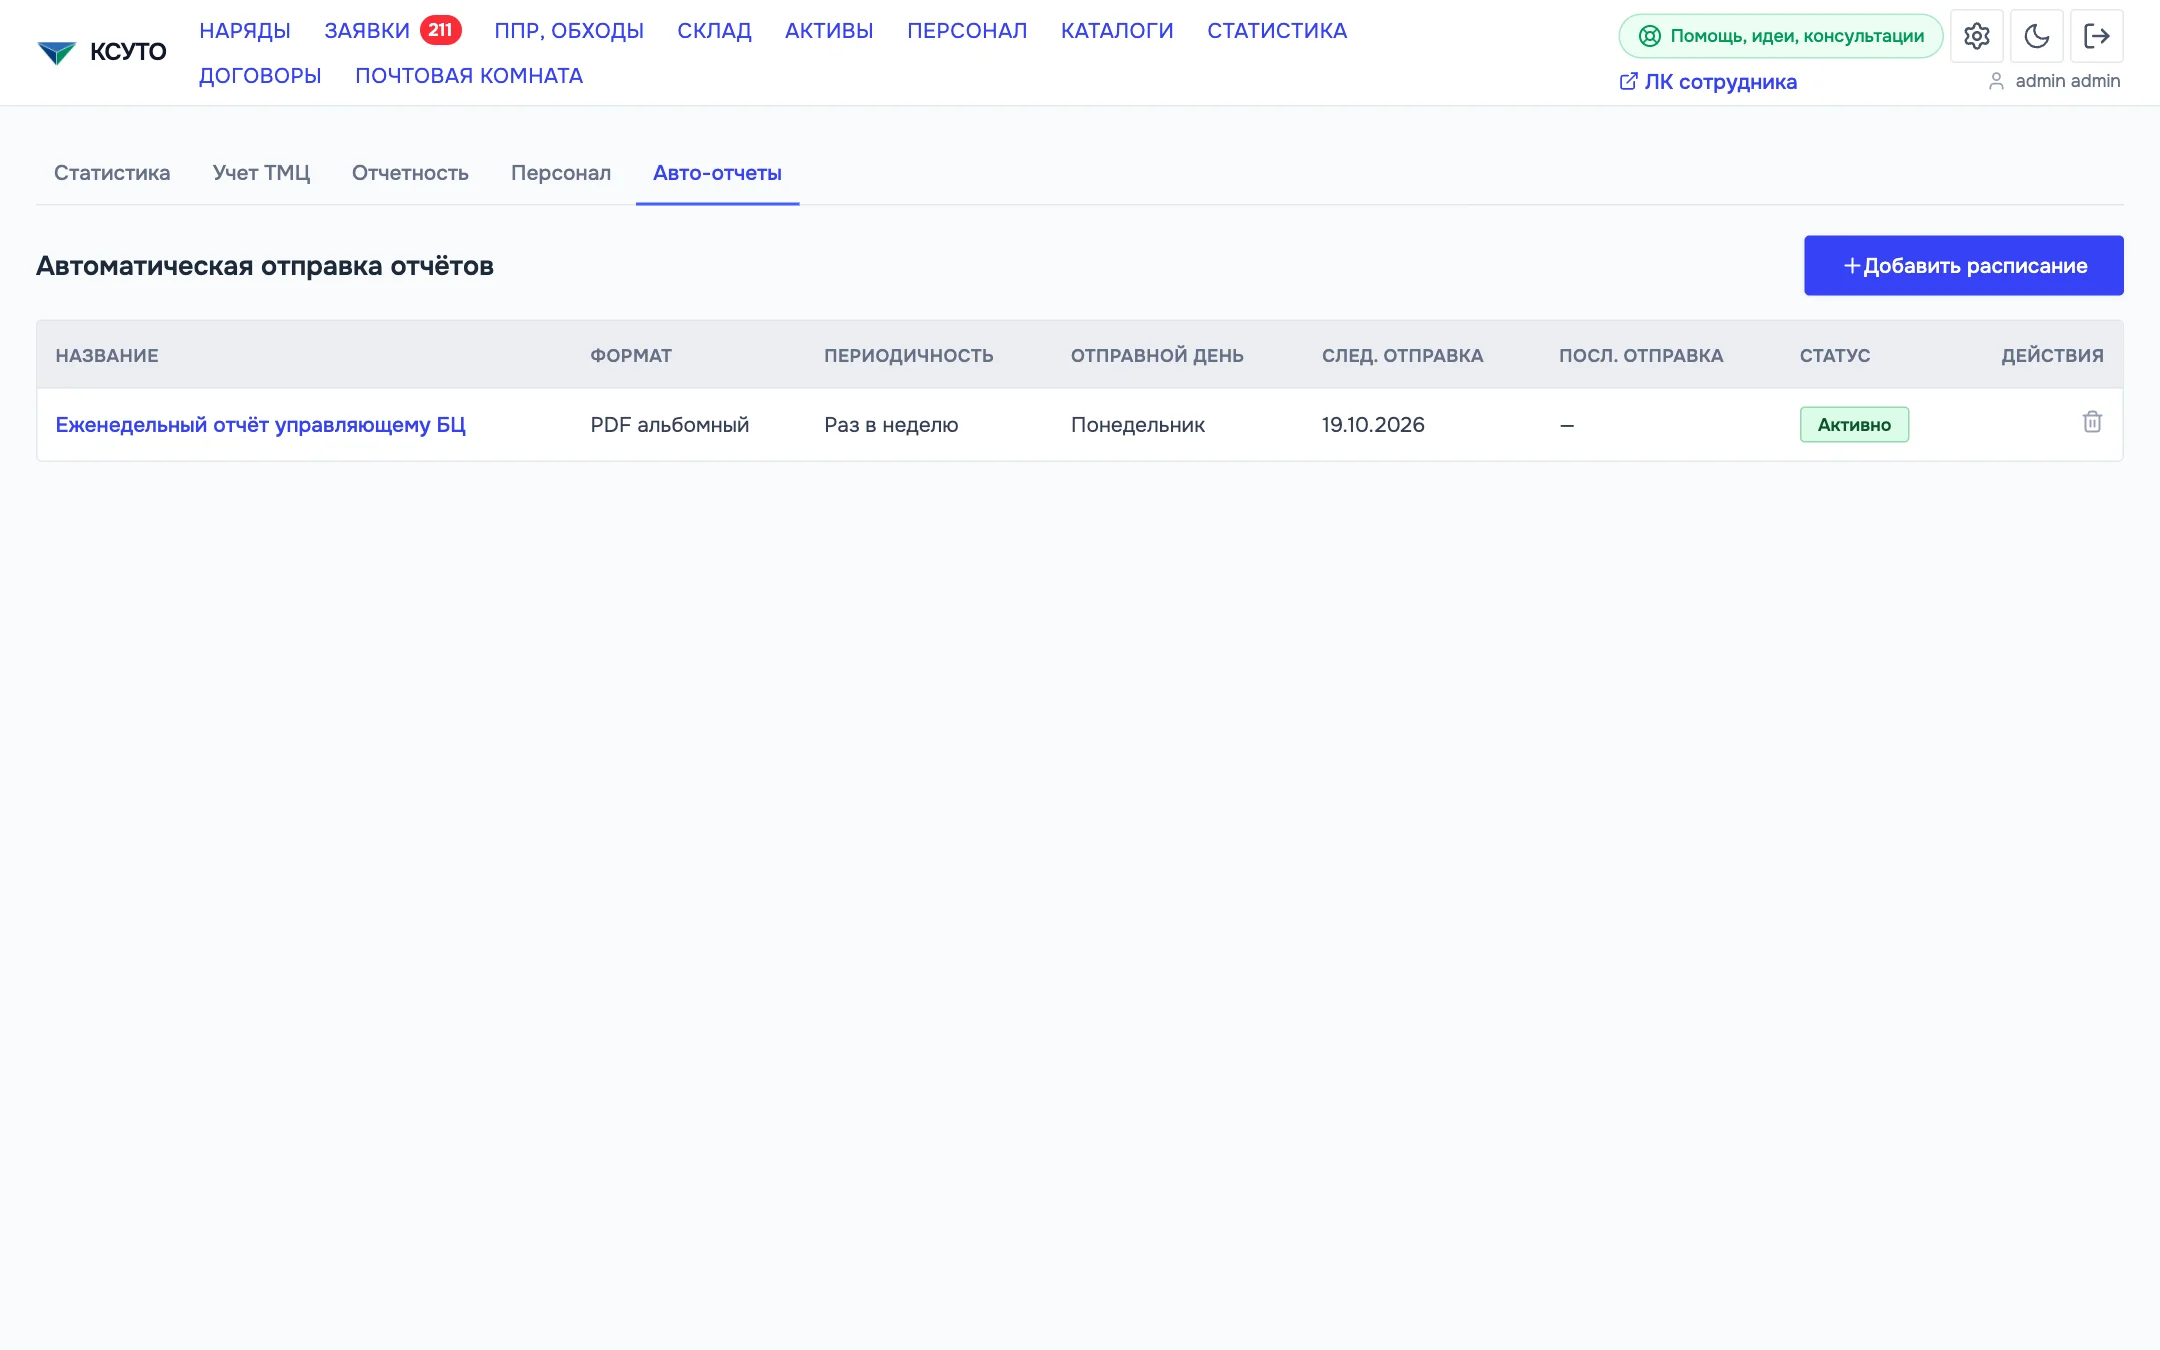The height and width of the screenshot is (1350, 2160).
Task: Click ФОРМАТ column header
Action: pos(631,356)
